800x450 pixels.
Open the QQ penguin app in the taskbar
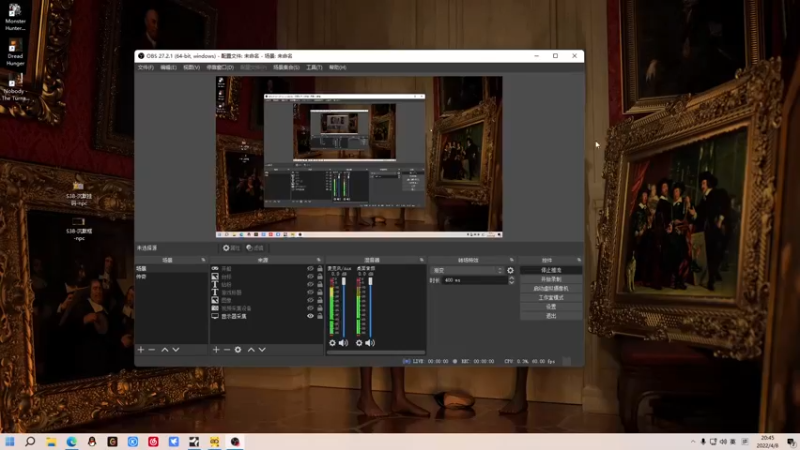click(92, 441)
